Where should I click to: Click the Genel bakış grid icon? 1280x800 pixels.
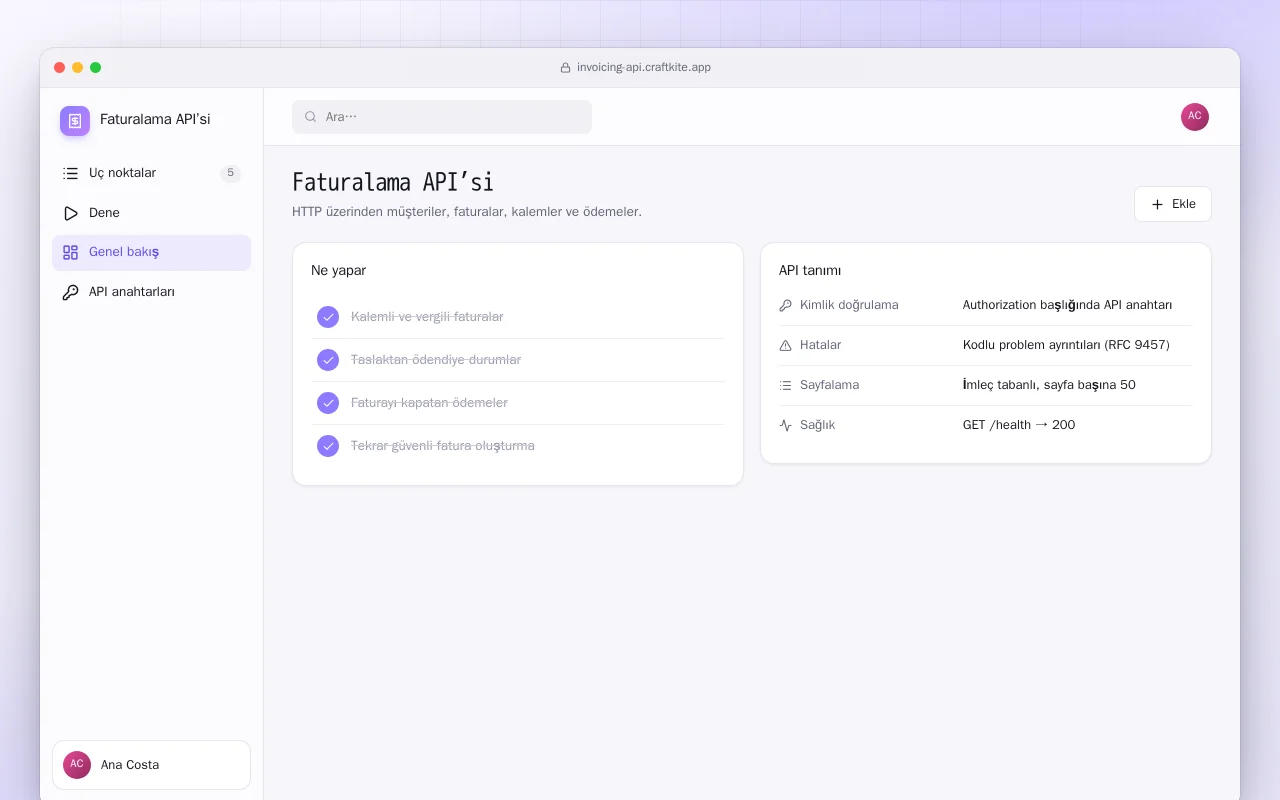pyautogui.click(x=70, y=252)
